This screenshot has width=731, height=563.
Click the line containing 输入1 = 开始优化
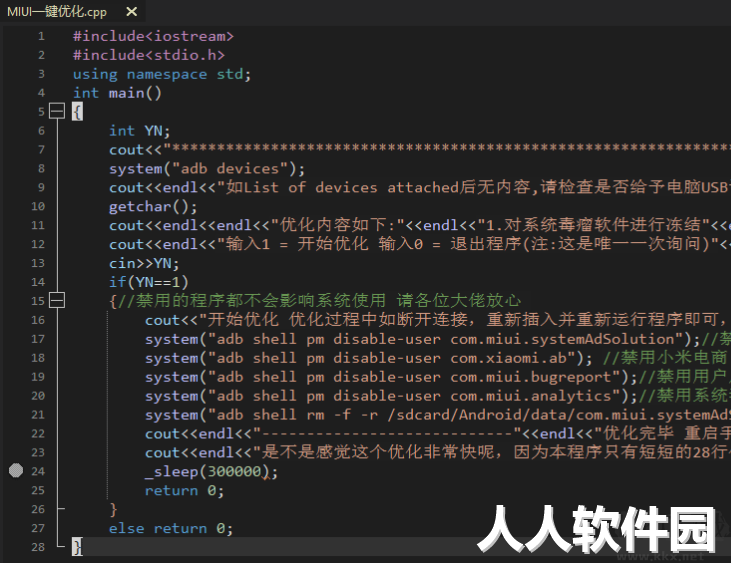coord(420,244)
